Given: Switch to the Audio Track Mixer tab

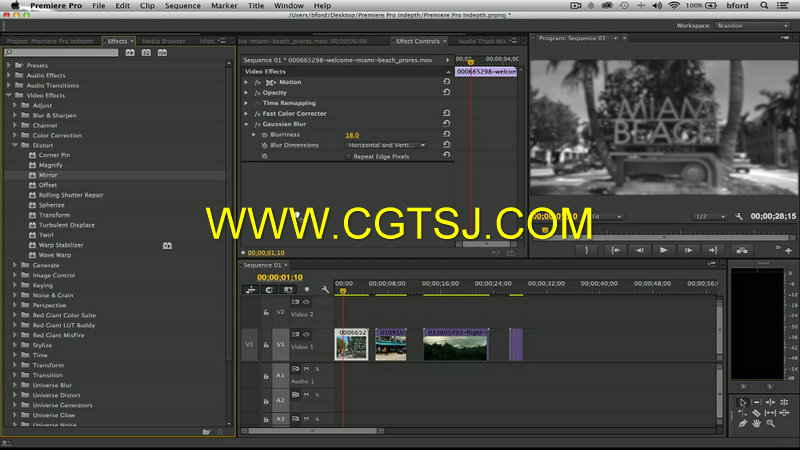Looking at the screenshot, I should coord(482,41).
